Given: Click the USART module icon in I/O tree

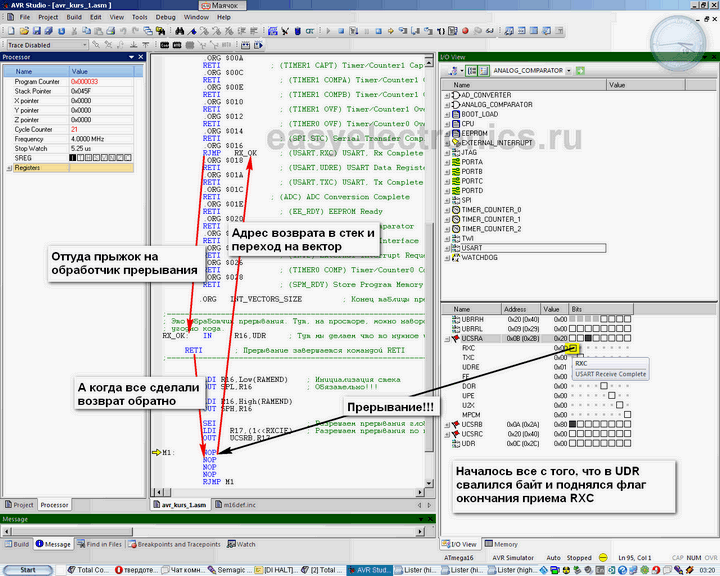Looking at the screenshot, I should tap(456, 248).
